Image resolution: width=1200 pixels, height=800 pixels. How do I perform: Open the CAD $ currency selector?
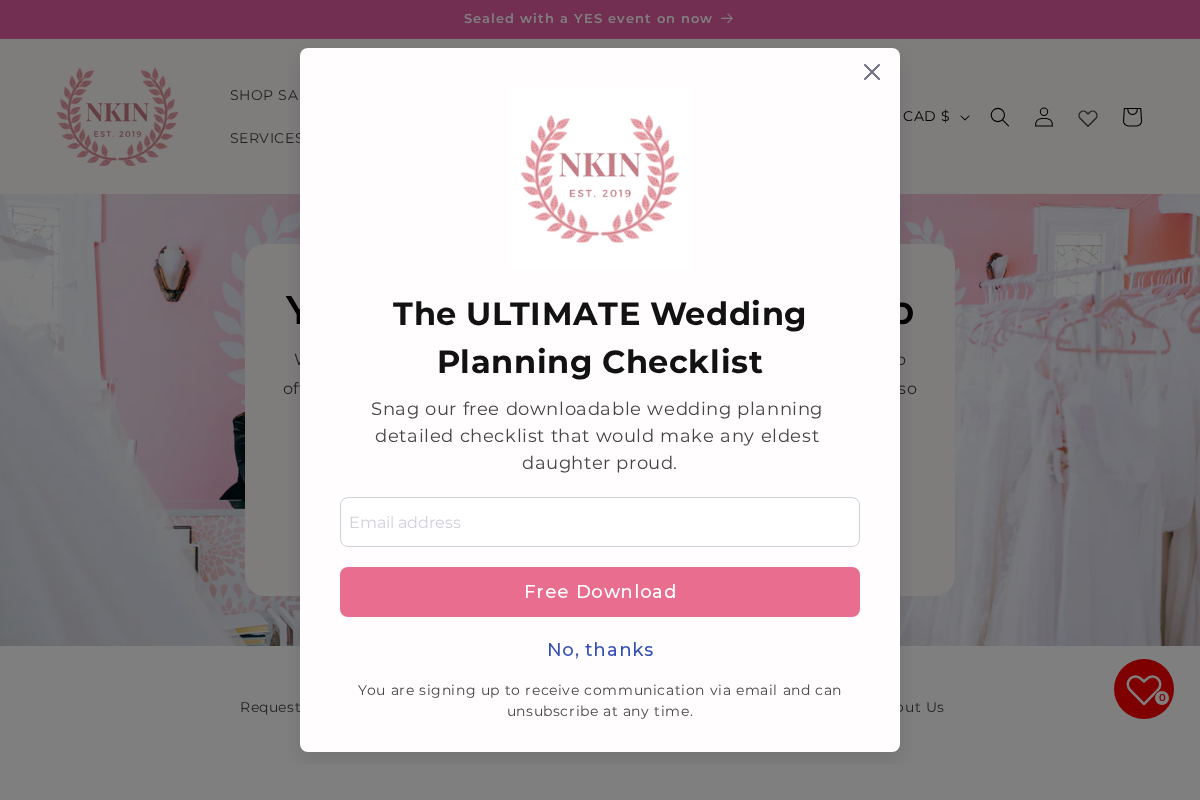929,117
